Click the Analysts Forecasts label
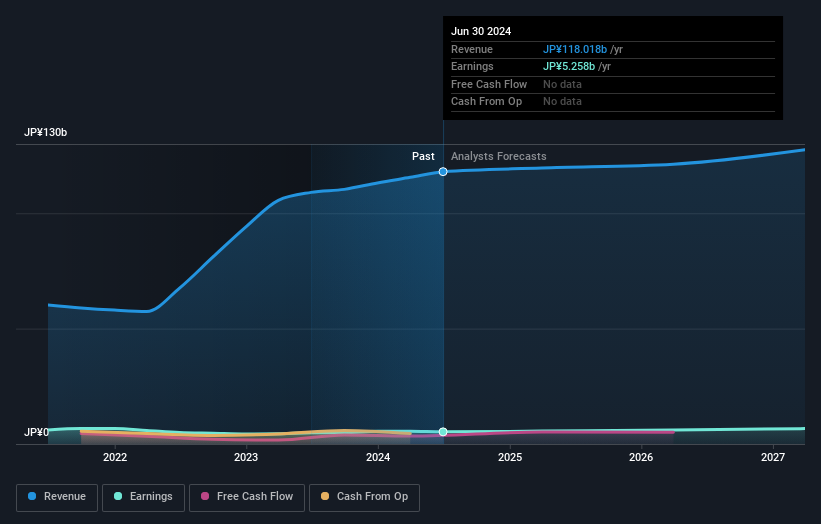The width and height of the screenshot is (821, 524). (x=498, y=156)
